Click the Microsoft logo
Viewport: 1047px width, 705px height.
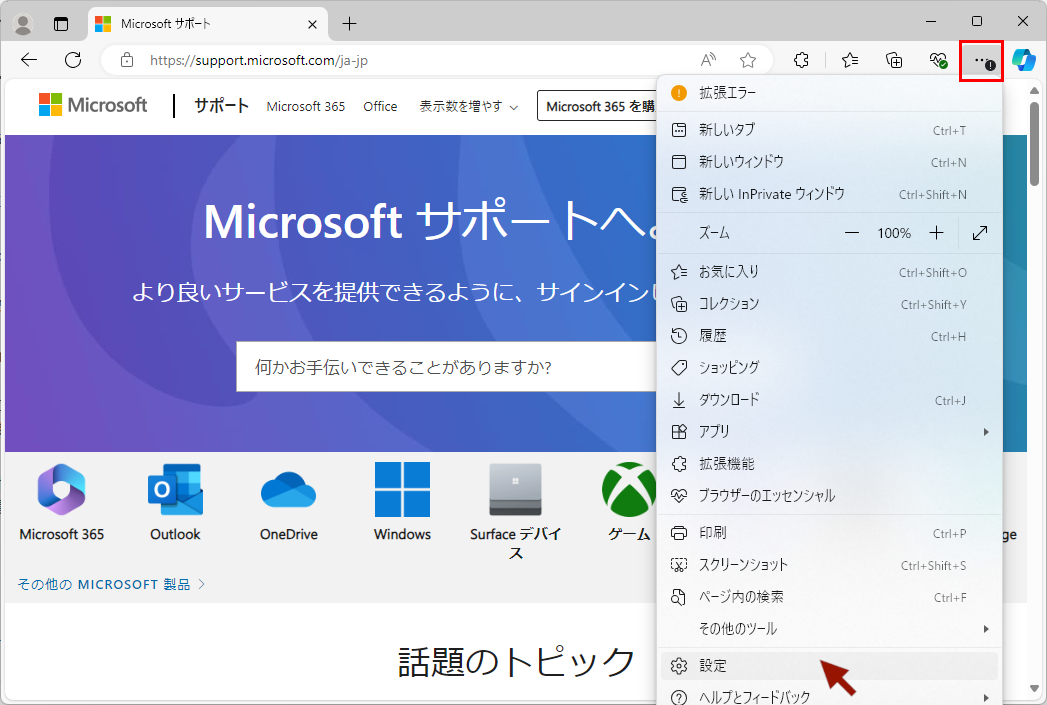point(93,105)
